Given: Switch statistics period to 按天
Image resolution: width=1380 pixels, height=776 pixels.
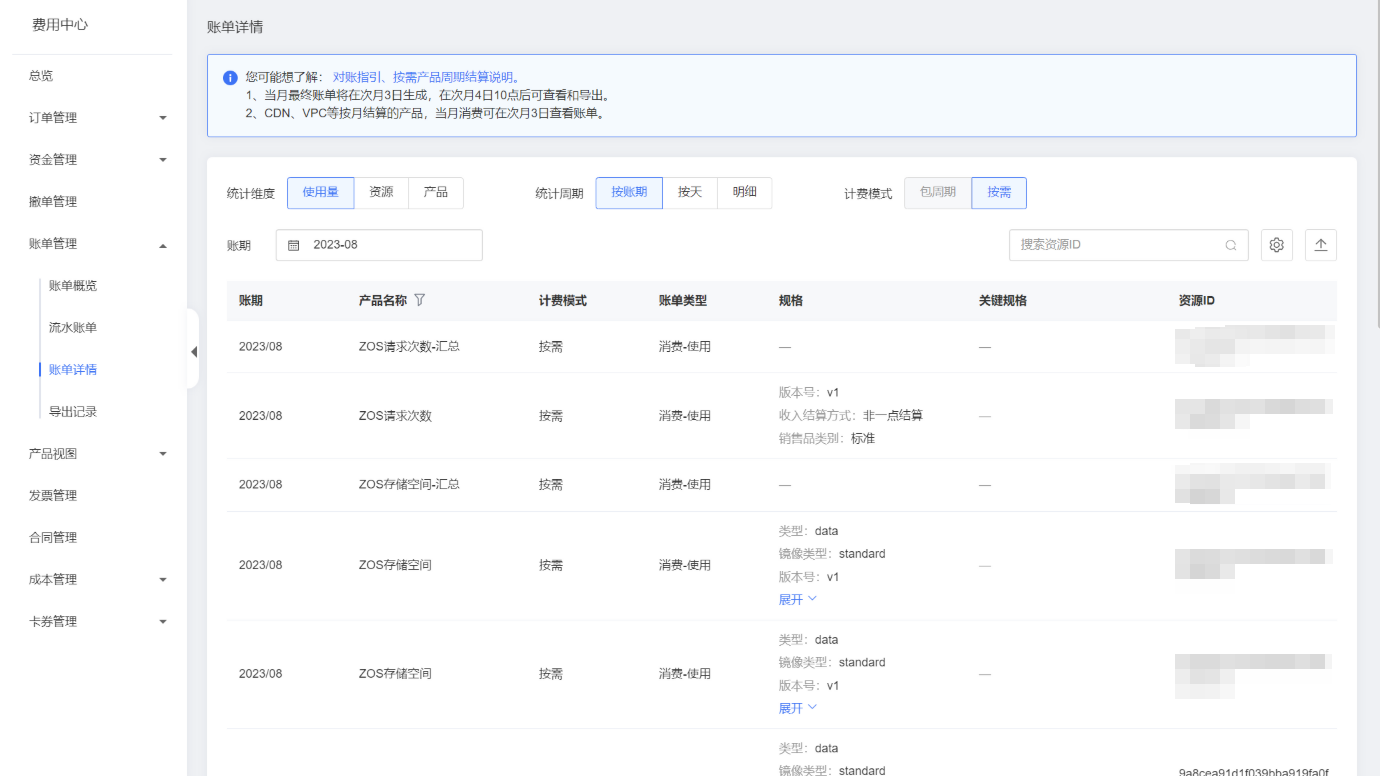Looking at the screenshot, I should (x=690, y=192).
